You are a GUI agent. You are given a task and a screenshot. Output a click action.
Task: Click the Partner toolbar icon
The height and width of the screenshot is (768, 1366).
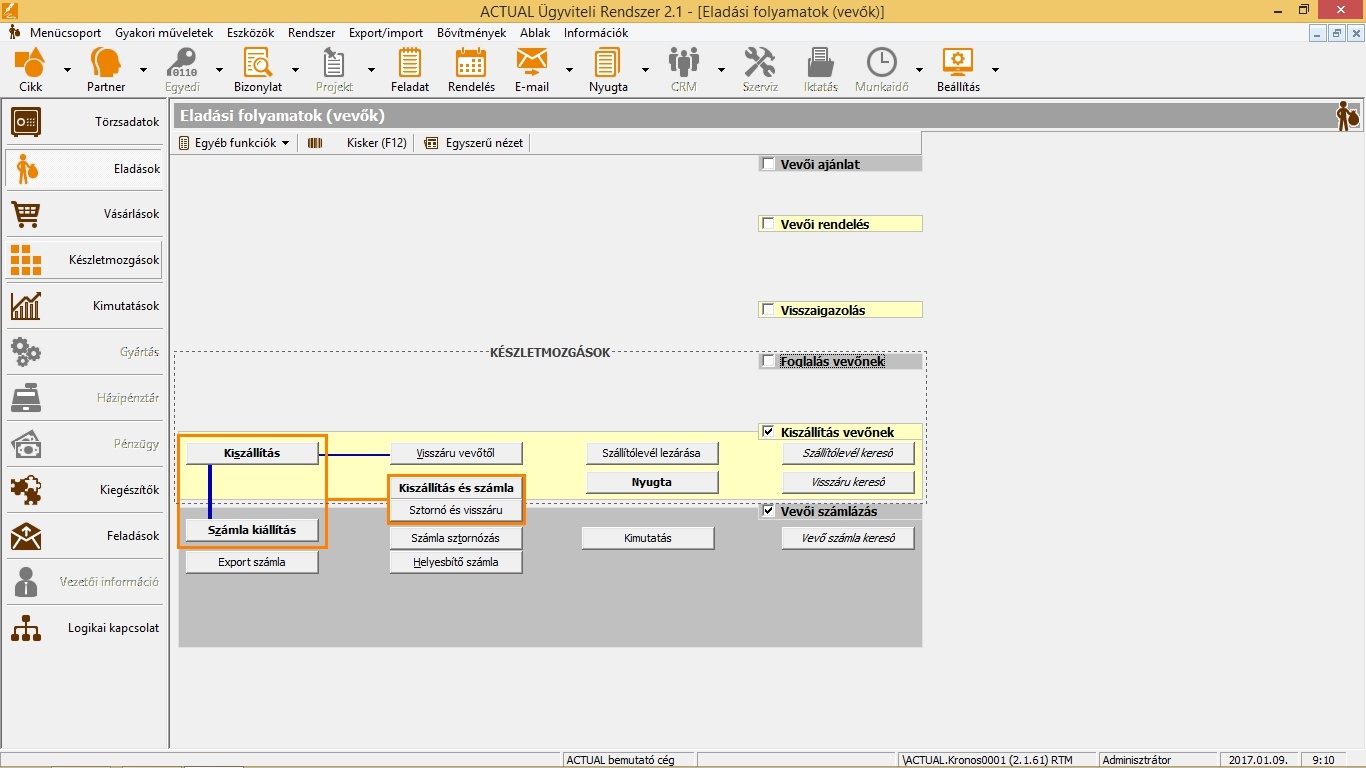[106, 64]
